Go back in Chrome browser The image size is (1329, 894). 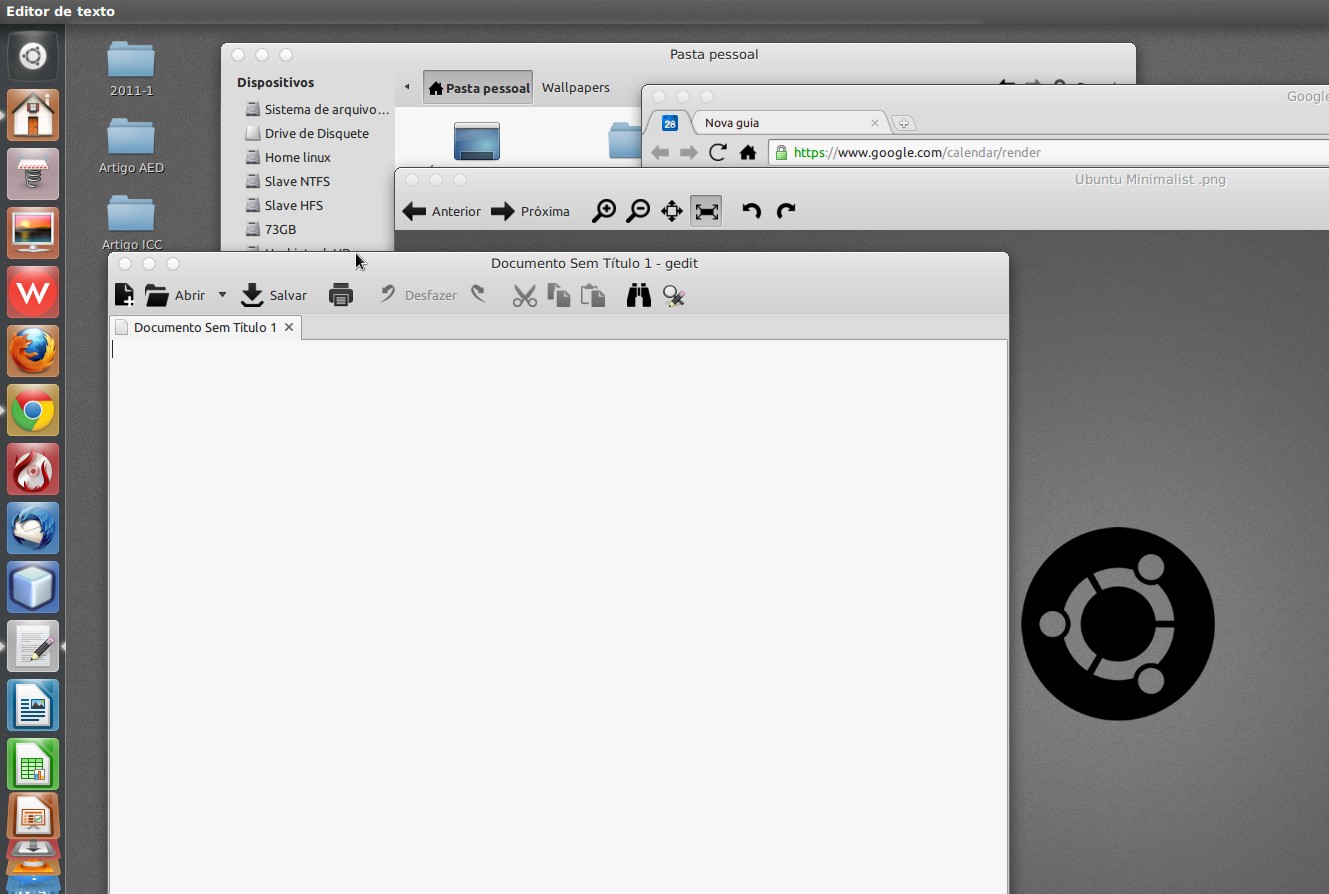click(660, 153)
